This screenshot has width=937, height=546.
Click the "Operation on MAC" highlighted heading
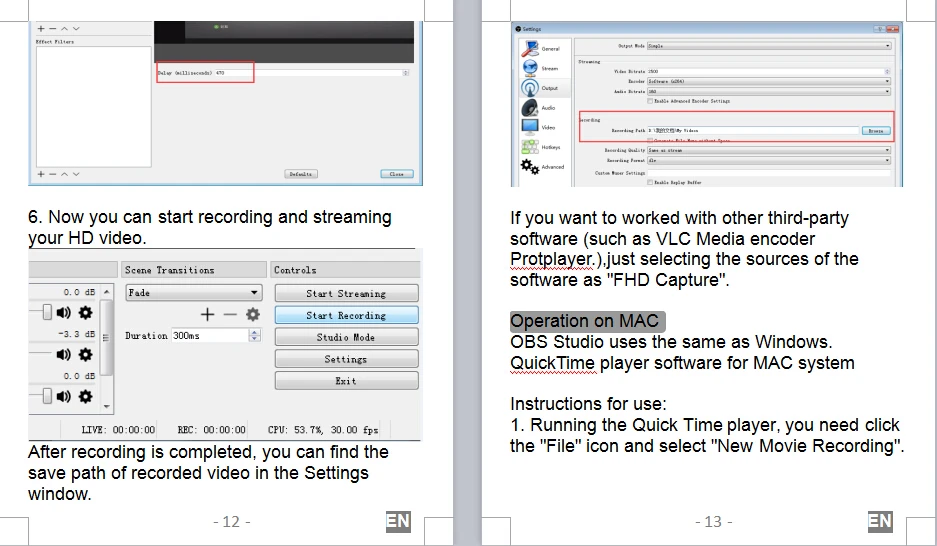click(x=587, y=321)
